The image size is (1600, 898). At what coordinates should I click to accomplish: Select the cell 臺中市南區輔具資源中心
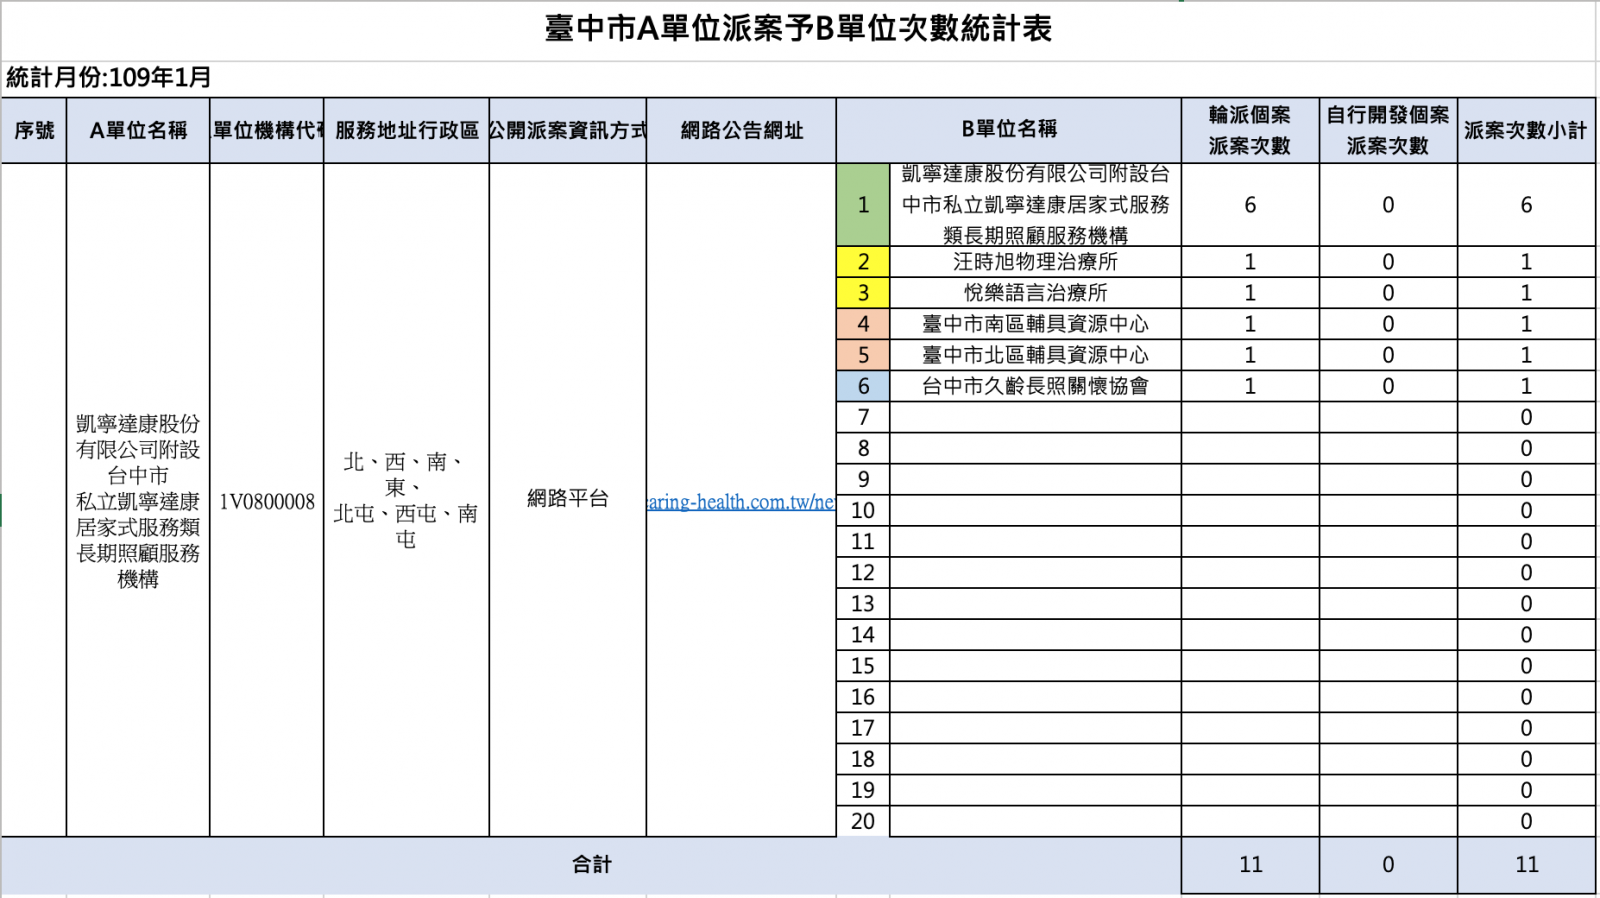pyautogui.click(x=1035, y=324)
